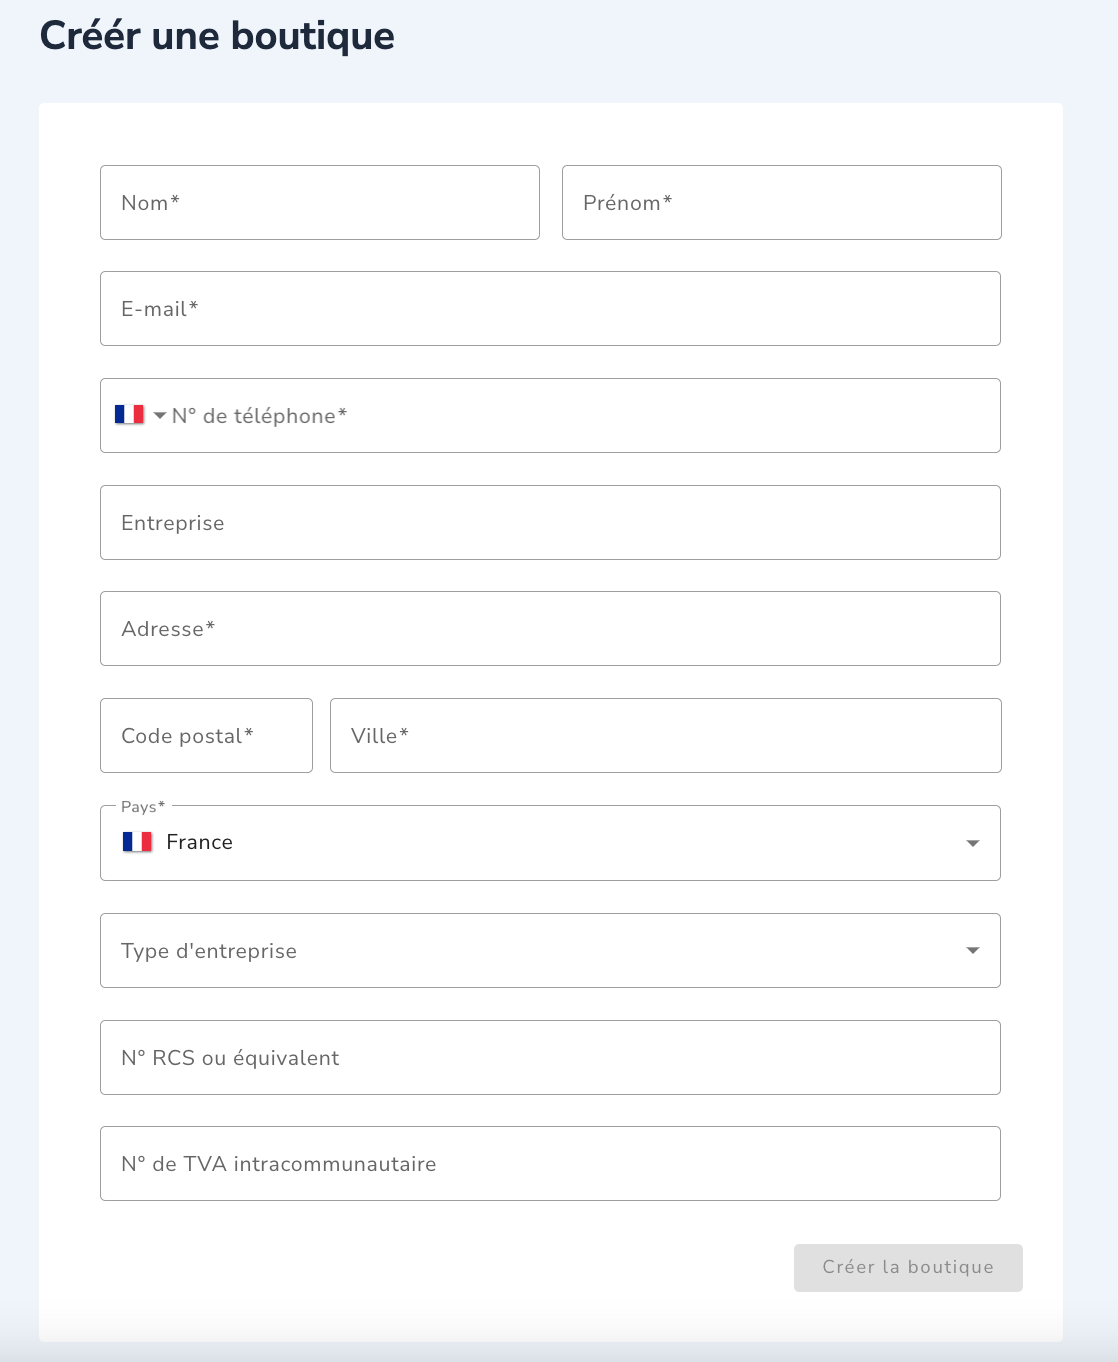The height and width of the screenshot is (1362, 1118).
Task: Click the Type d'entreprise label text
Action: coord(209,951)
